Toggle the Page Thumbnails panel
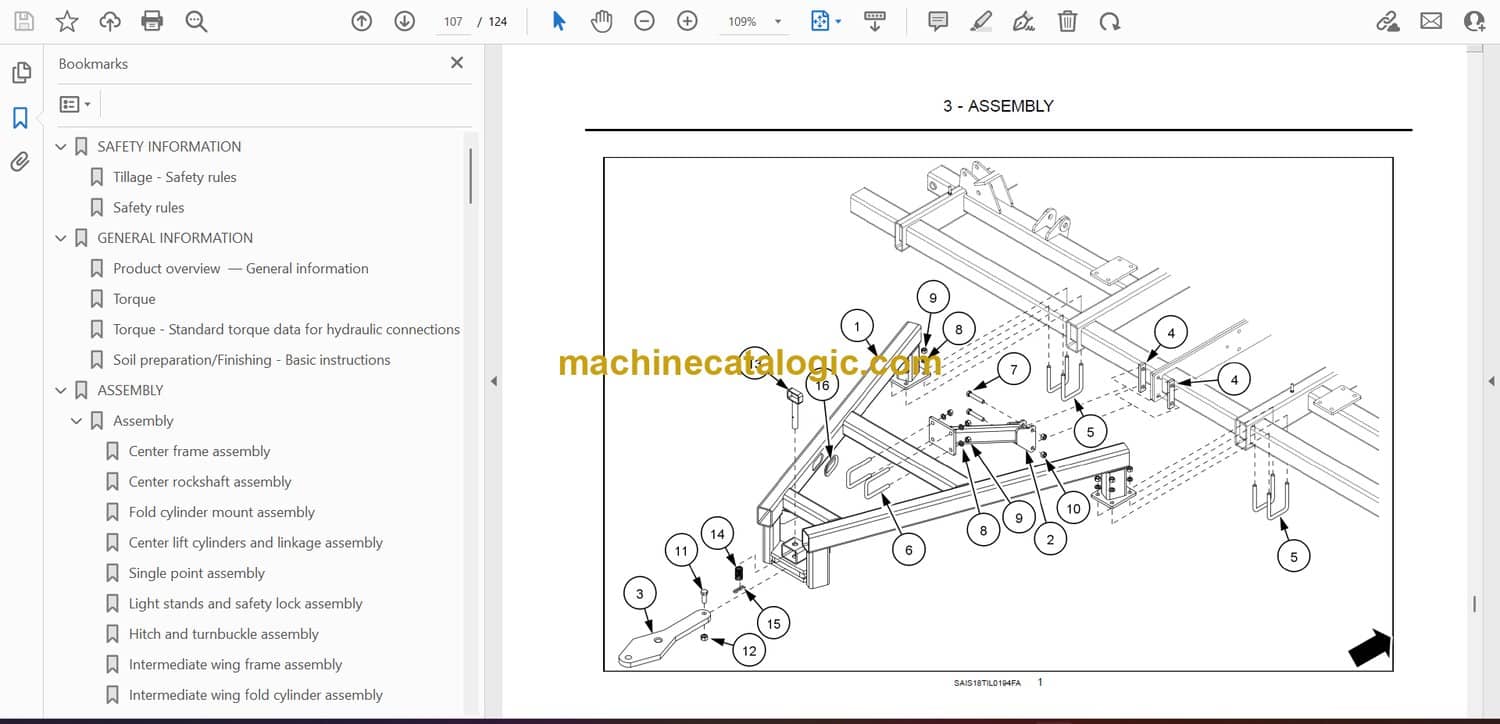The image size is (1500, 724). tap(20, 73)
